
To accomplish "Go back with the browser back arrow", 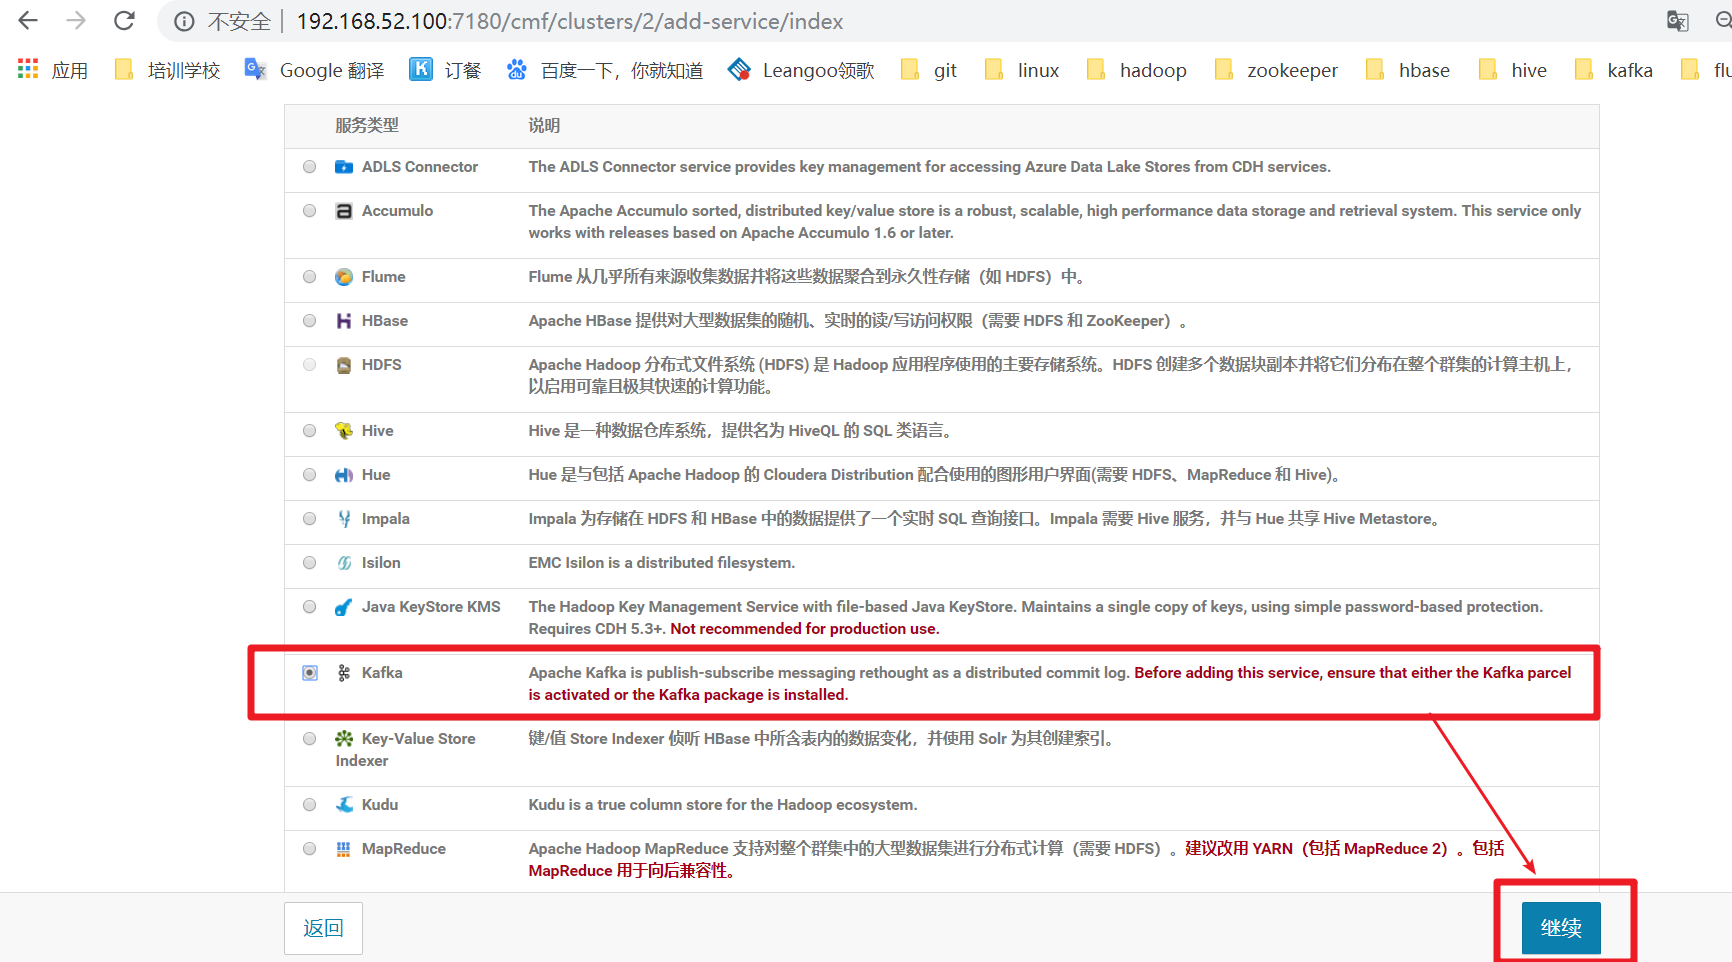I will pyautogui.click(x=28, y=20).
